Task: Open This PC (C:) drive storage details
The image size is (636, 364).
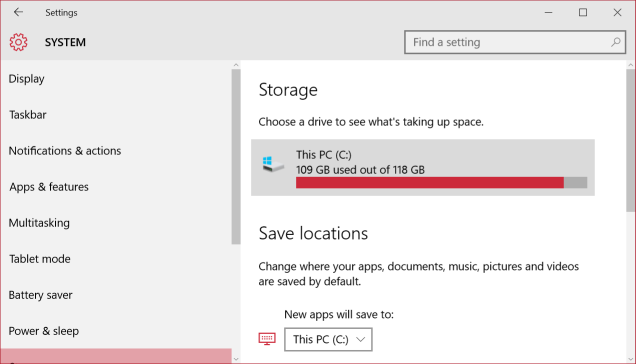Action: [x=423, y=168]
